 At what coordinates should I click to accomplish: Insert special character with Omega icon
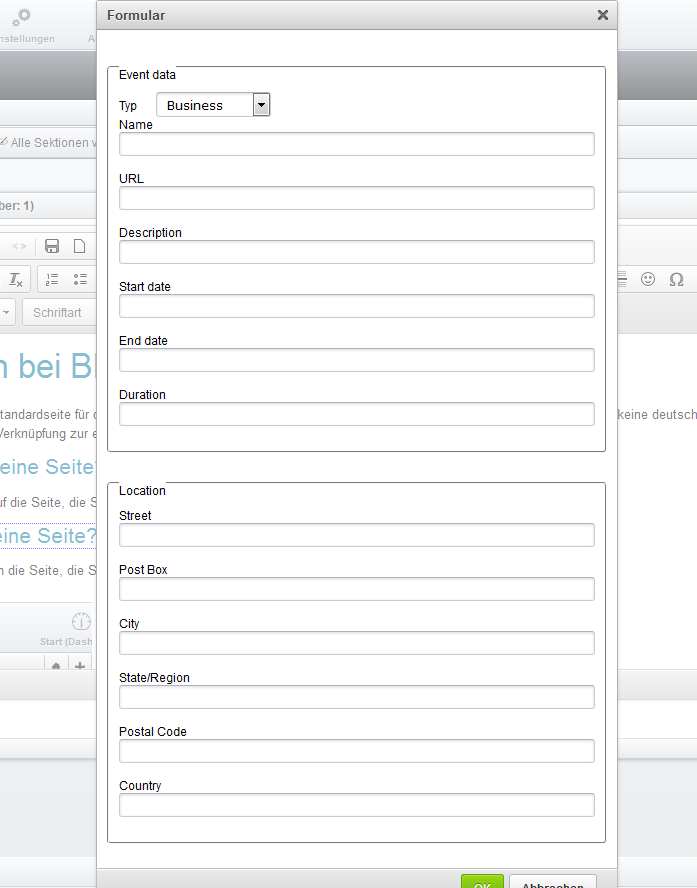(x=676, y=279)
